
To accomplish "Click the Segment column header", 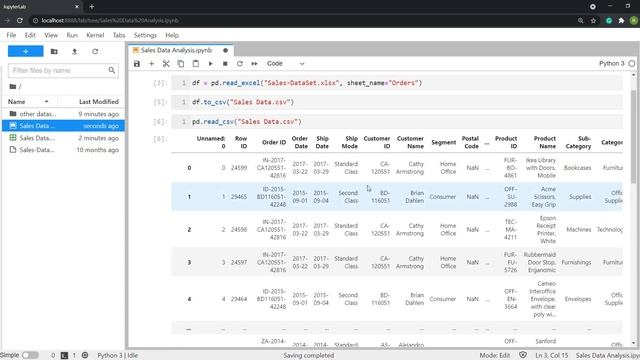I will 443,142.
